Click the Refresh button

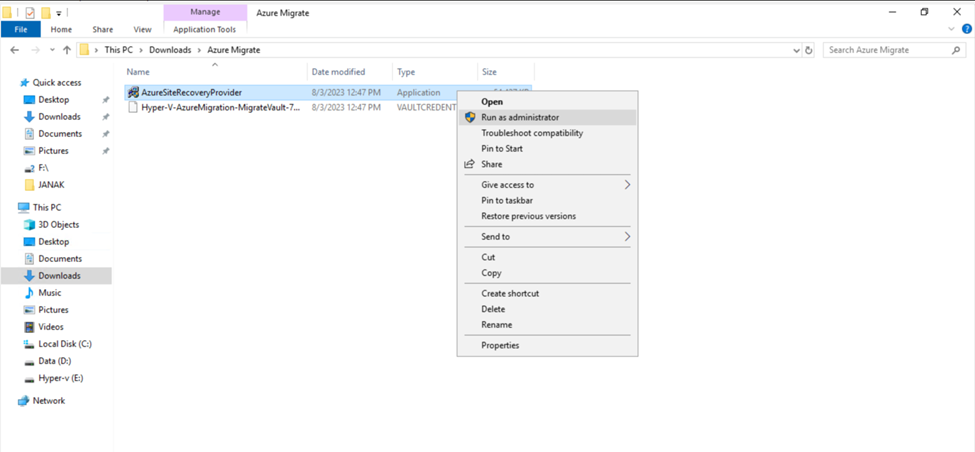coord(808,50)
